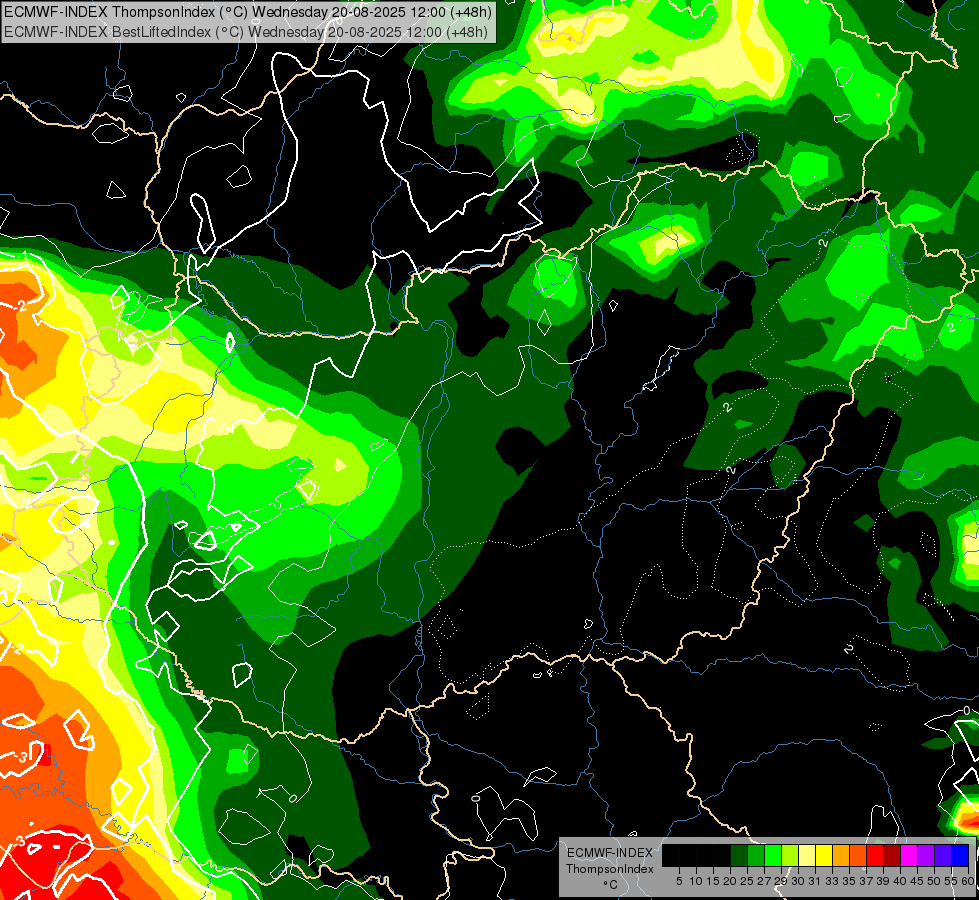Click the legend unit label '°C'
The height and width of the screenshot is (900, 979).
click(610, 885)
